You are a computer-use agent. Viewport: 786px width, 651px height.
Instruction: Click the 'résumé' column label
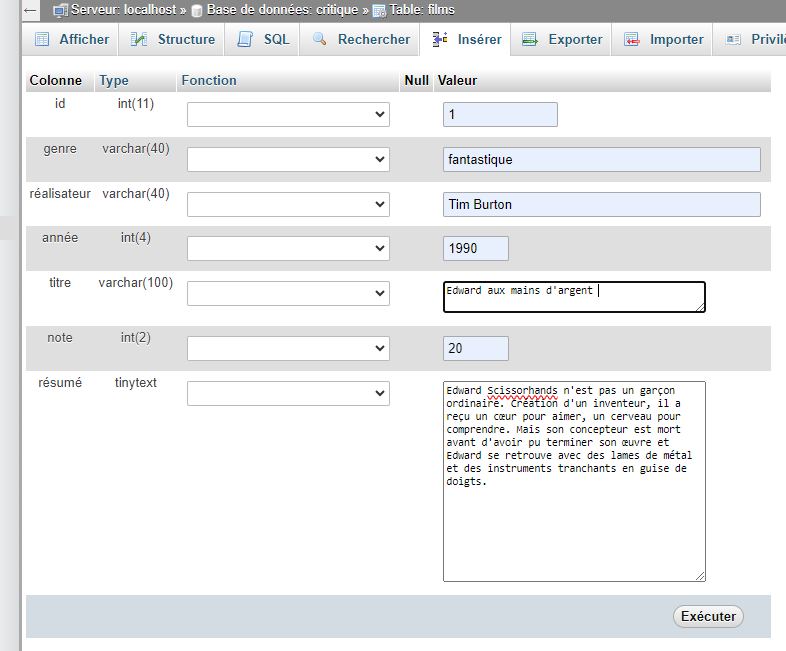60,382
